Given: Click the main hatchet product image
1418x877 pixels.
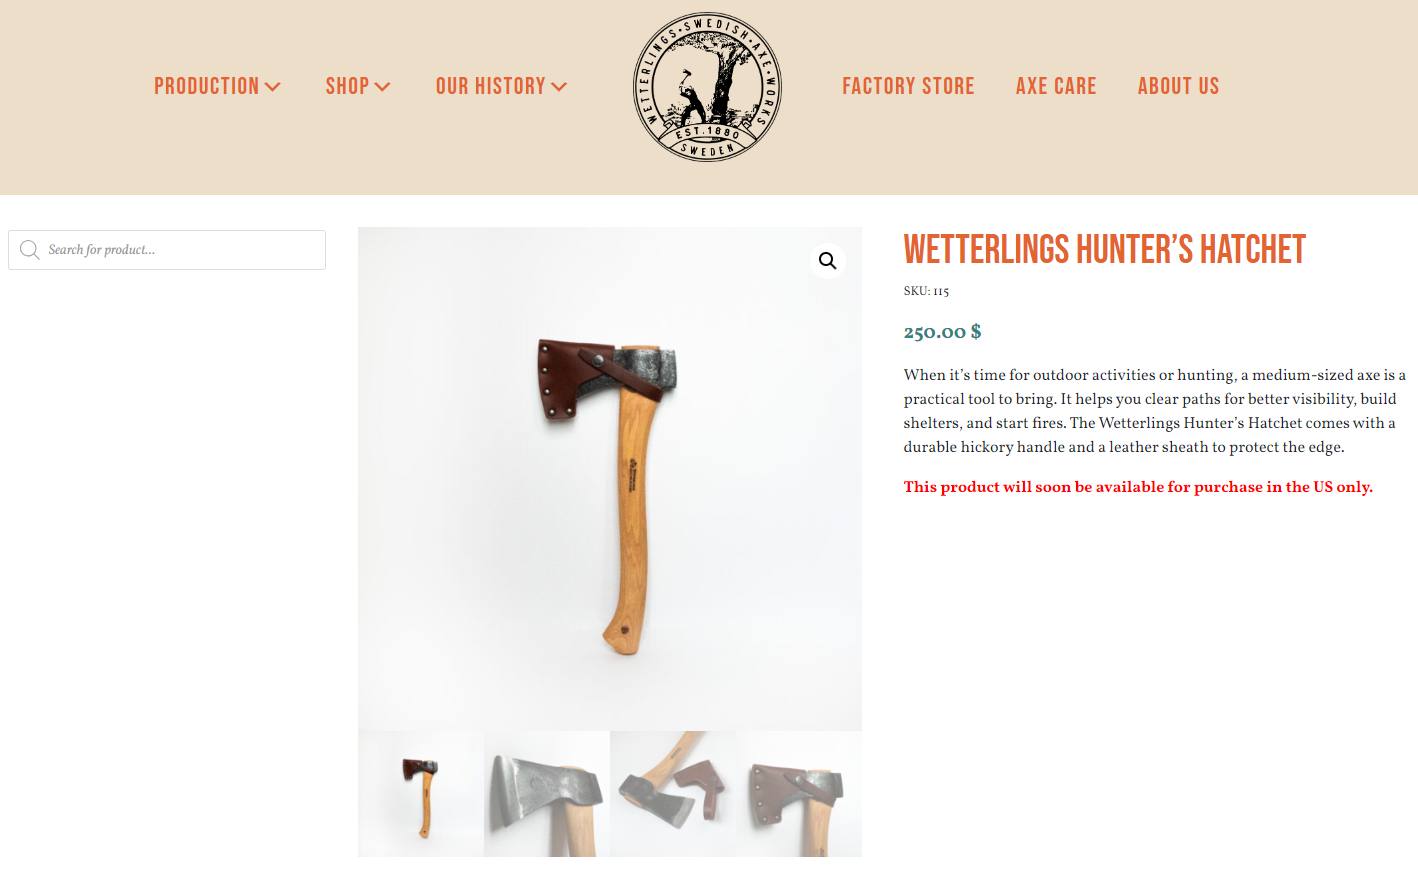Looking at the screenshot, I should 610,479.
